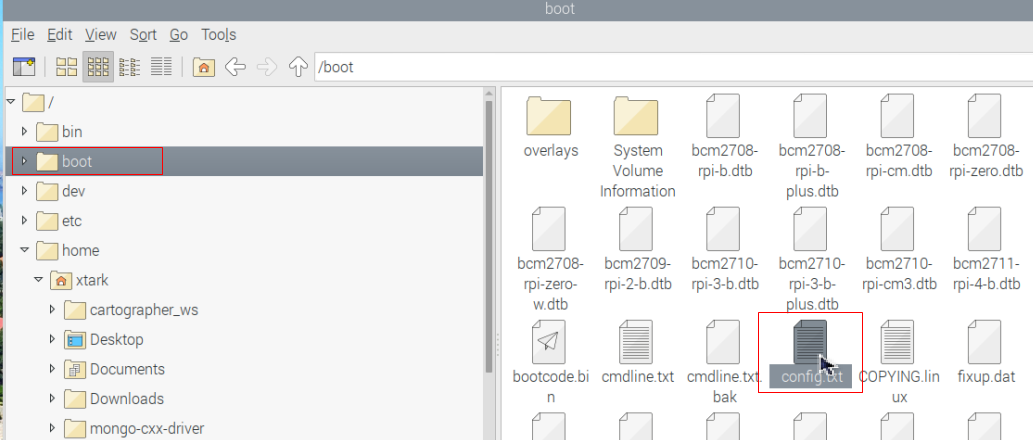
Task: Select config.txt file
Action: pos(810,353)
